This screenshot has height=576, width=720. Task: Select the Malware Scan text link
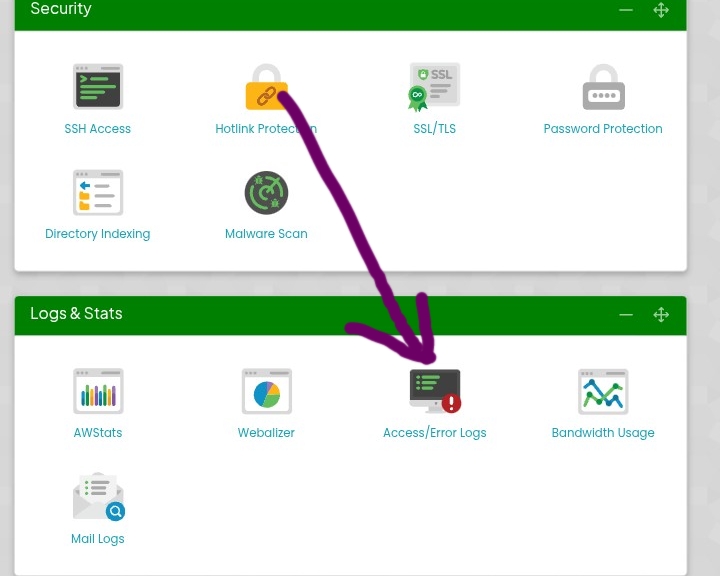click(266, 234)
